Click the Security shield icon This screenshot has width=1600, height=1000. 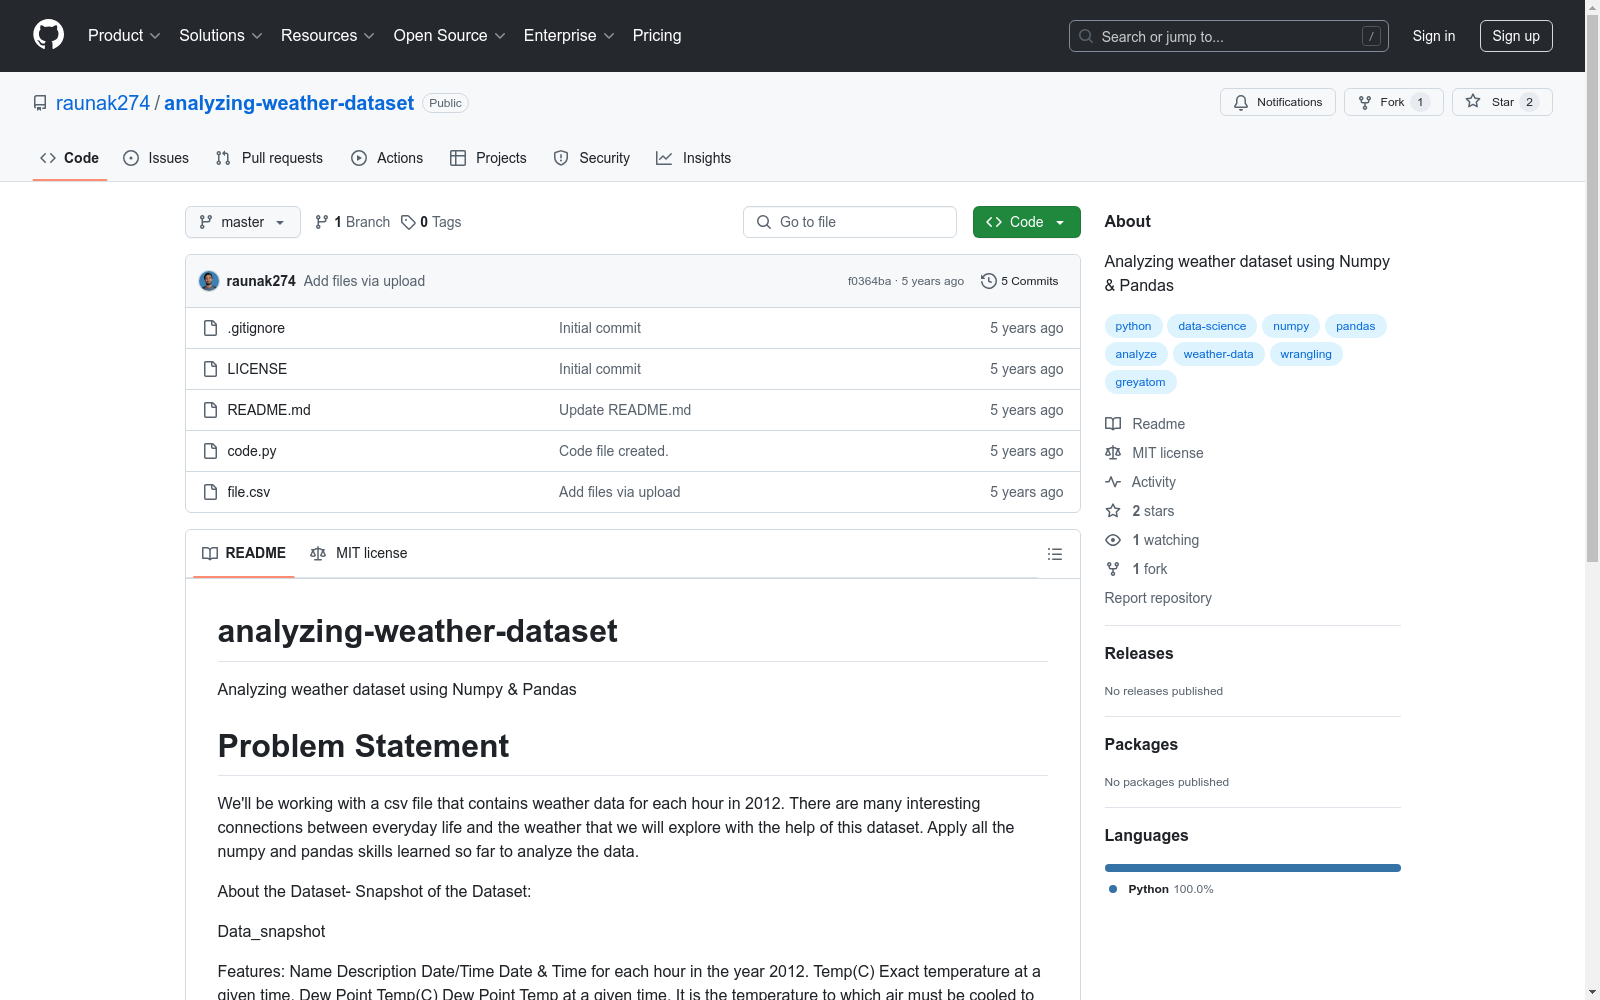pyautogui.click(x=561, y=158)
